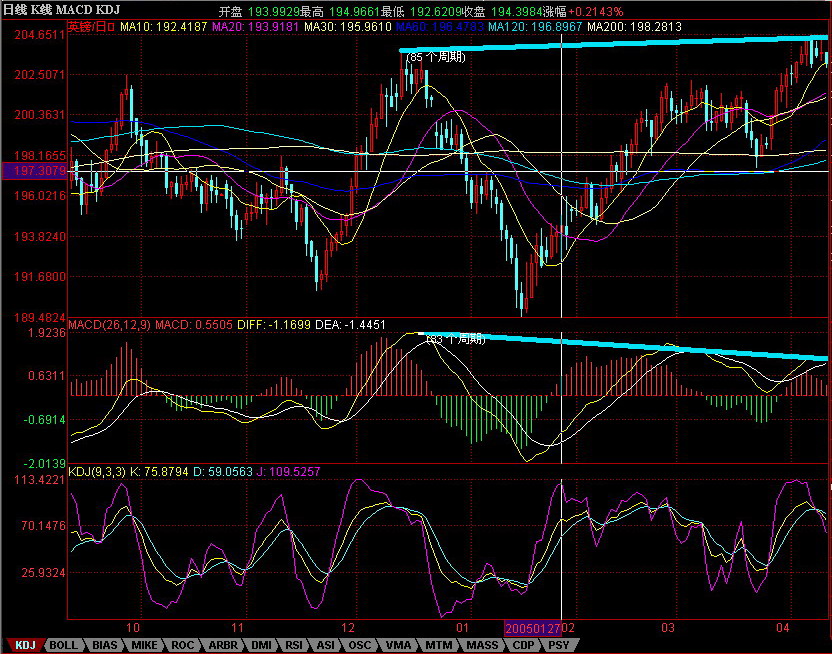Click the MA120: 196.8967 label
Screen dimensions: 832x654
[535, 26]
